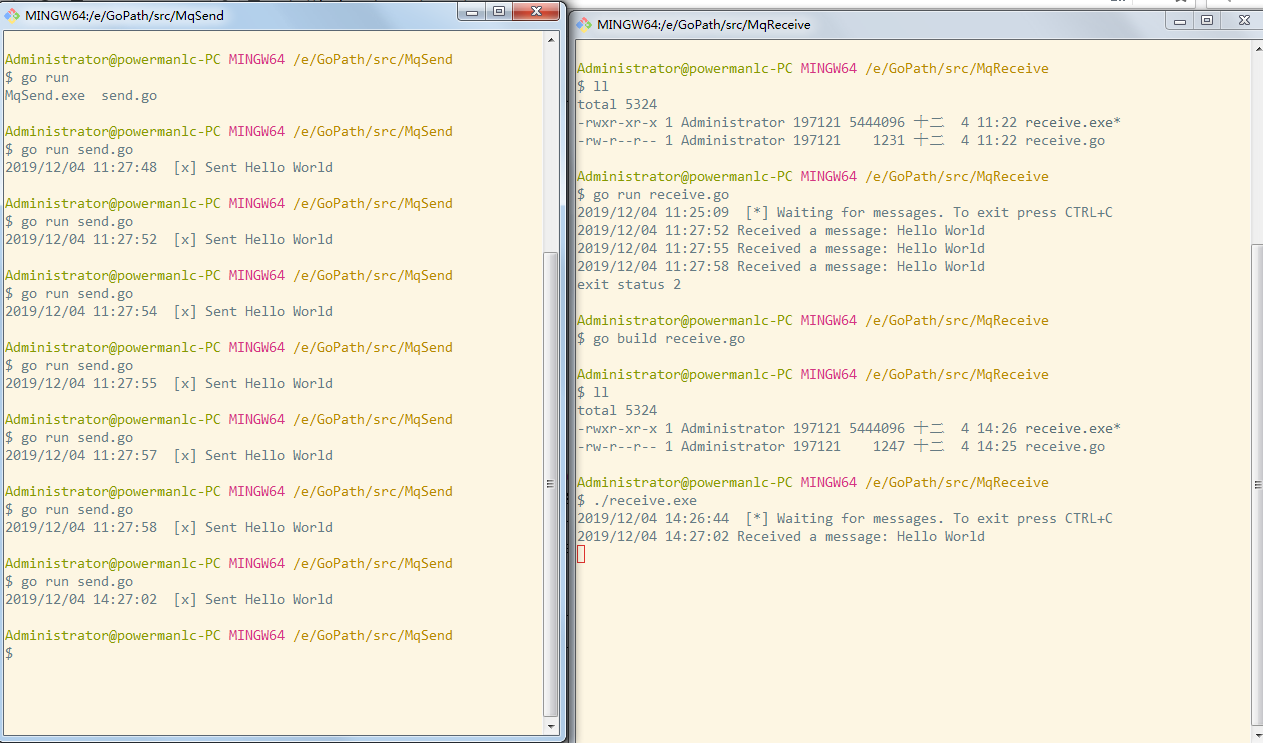Click the MqSend window title text

tap(124, 16)
